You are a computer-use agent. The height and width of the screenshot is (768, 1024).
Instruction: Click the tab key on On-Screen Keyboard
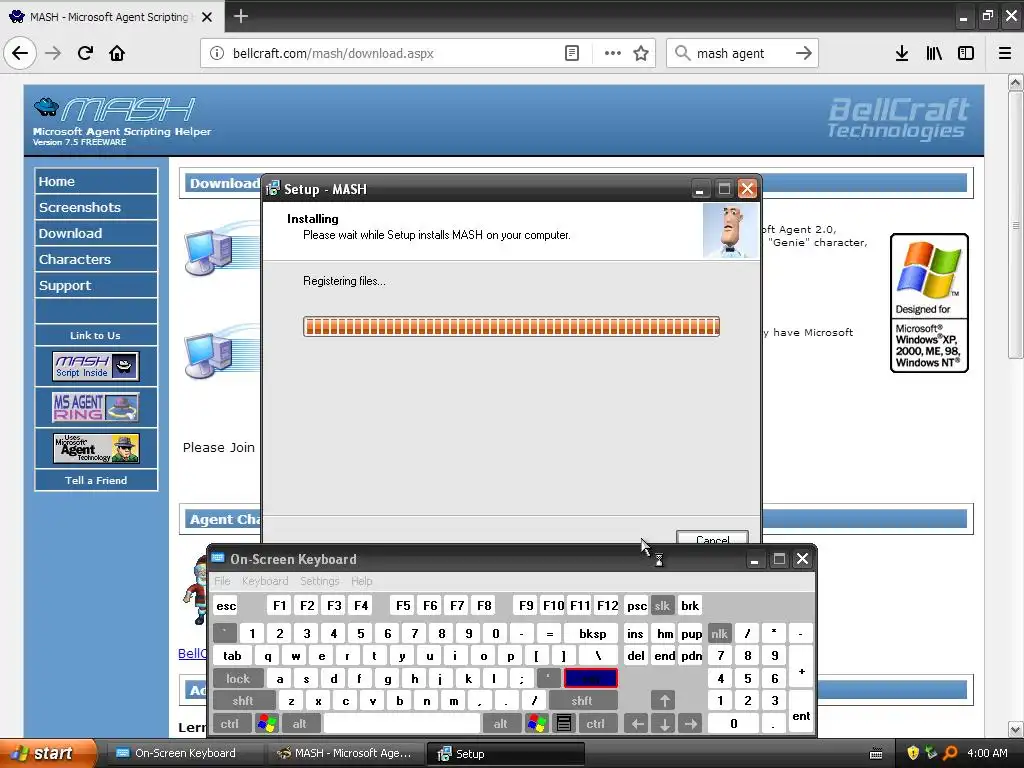[x=232, y=656]
